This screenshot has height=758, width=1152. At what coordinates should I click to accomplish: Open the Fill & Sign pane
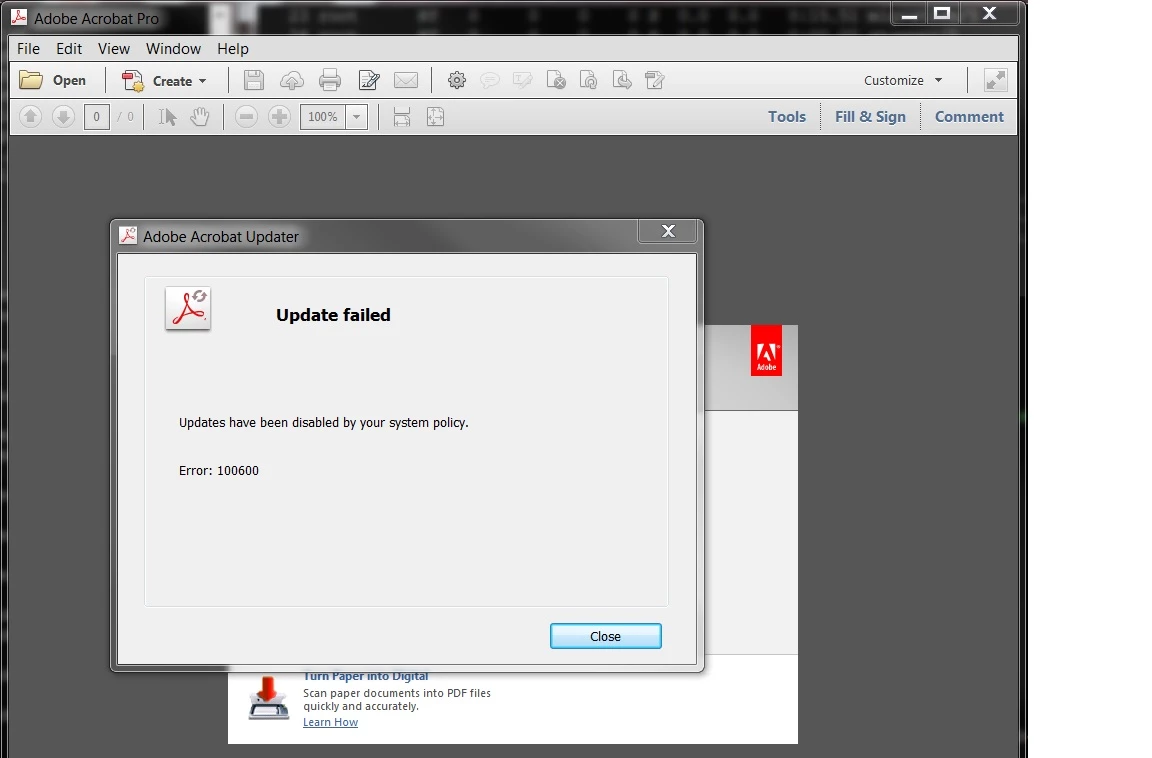coord(870,117)
